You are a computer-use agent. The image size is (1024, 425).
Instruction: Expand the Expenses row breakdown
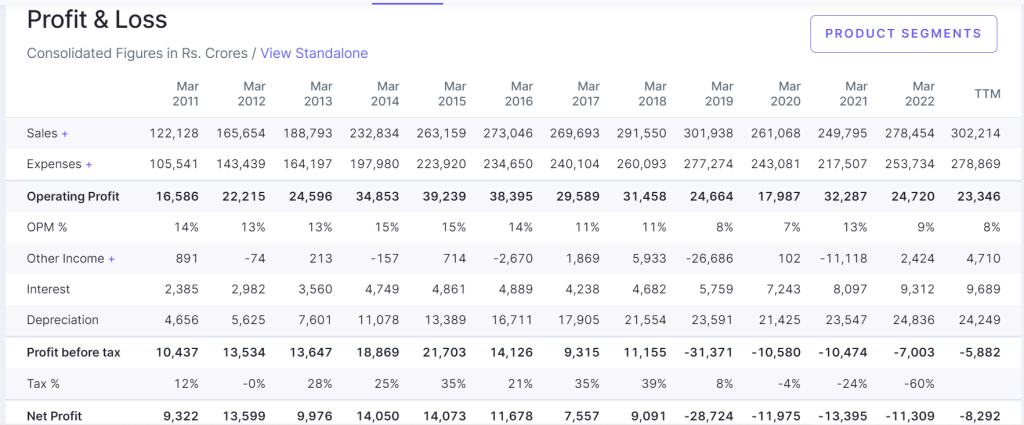[89, 165]
